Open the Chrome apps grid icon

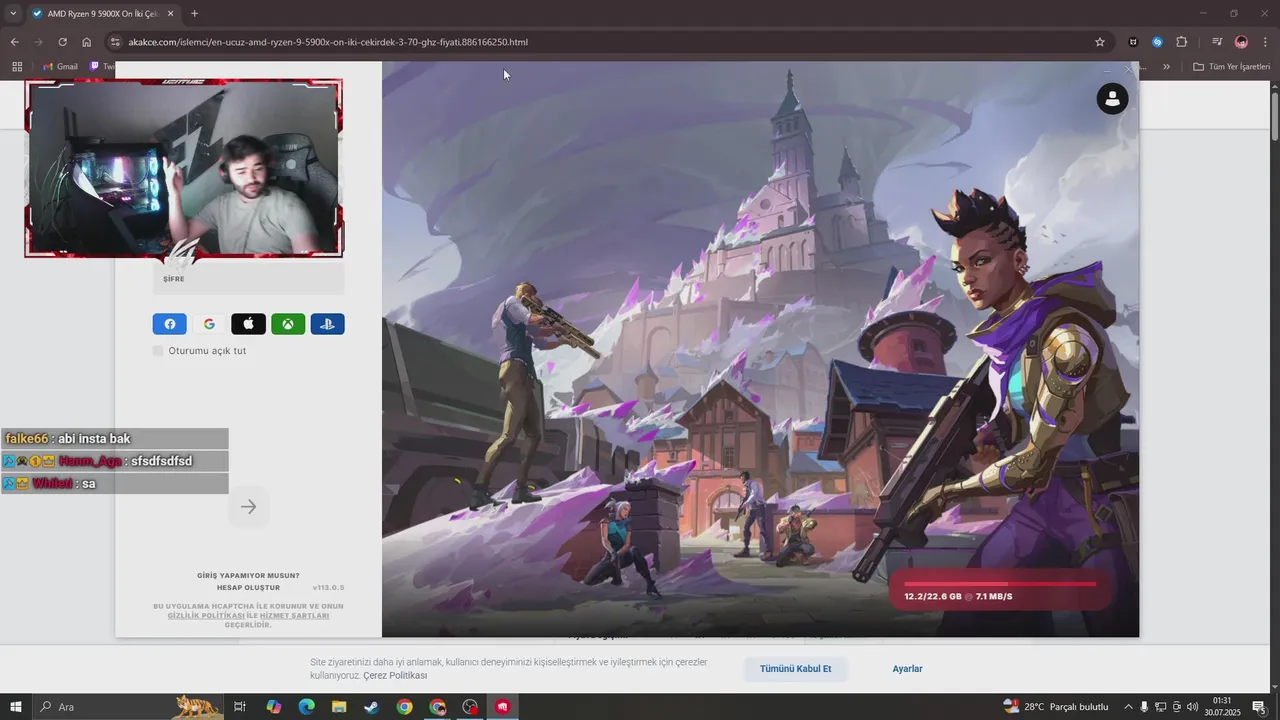click(x=17, y=67)
